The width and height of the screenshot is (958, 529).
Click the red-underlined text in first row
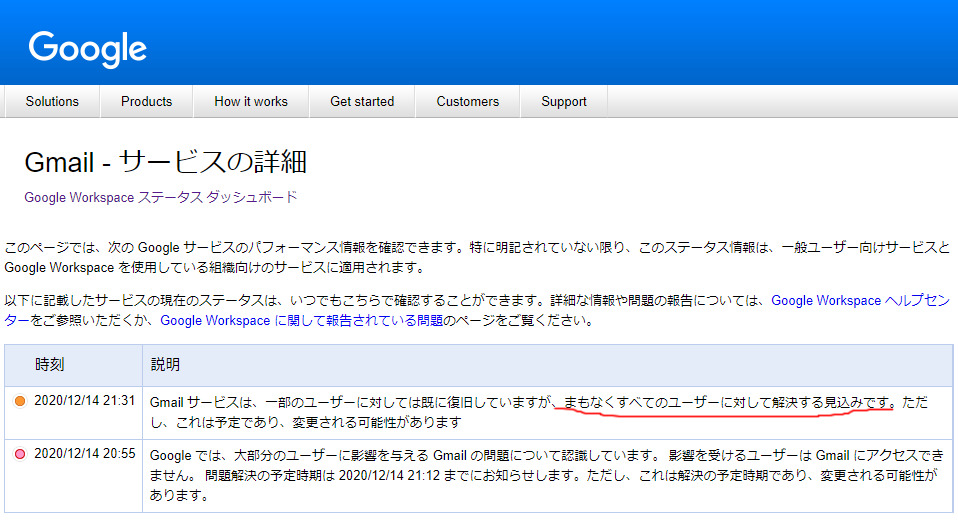pos(725,402)
